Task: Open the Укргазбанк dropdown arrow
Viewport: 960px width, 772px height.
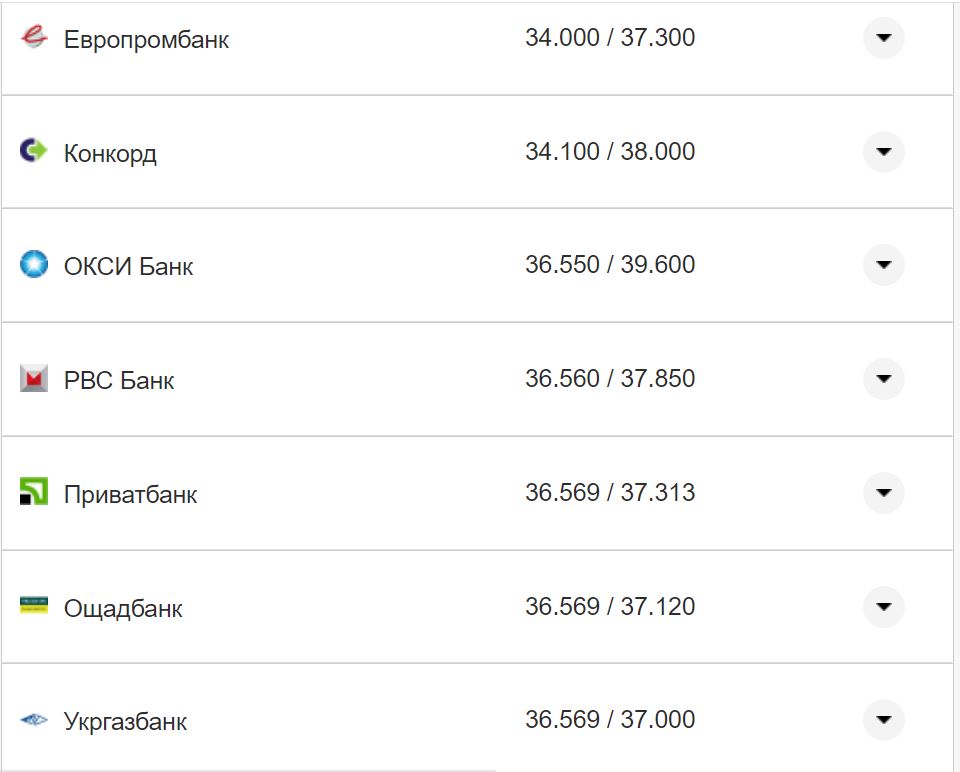Action: pyautogui.click(x=883, y=720)
